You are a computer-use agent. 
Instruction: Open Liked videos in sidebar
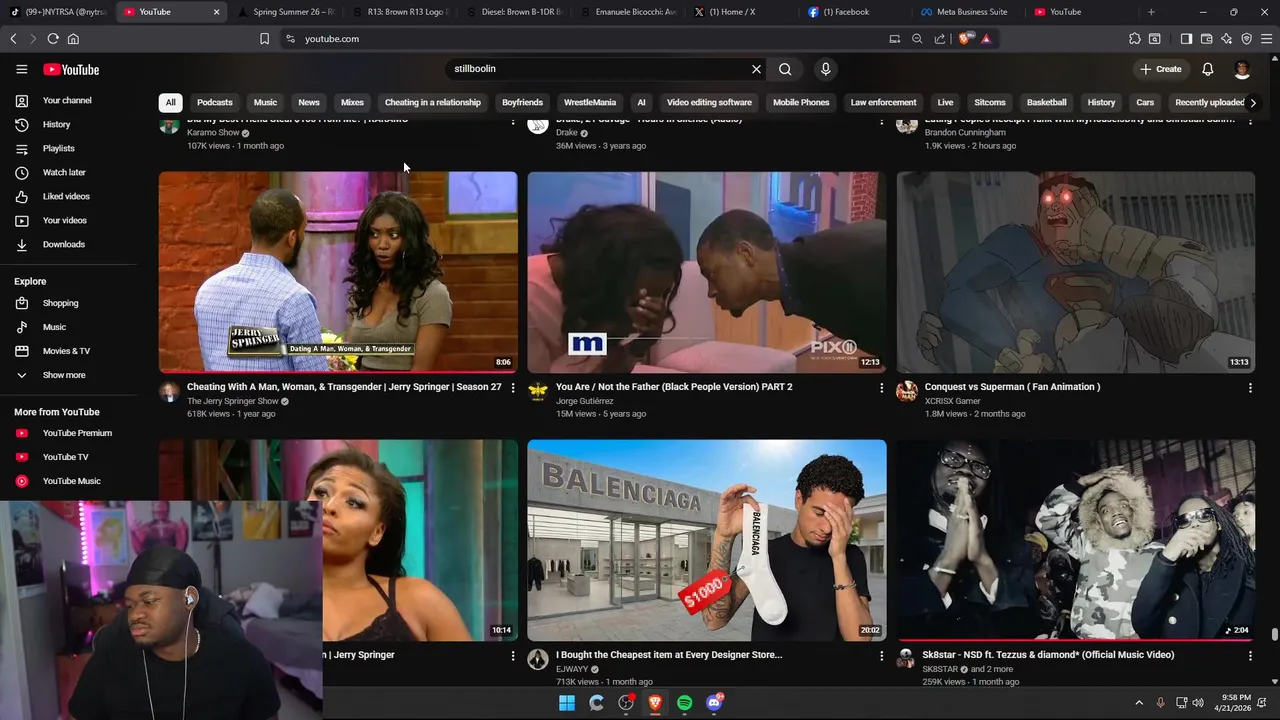(x=68, y=196)
